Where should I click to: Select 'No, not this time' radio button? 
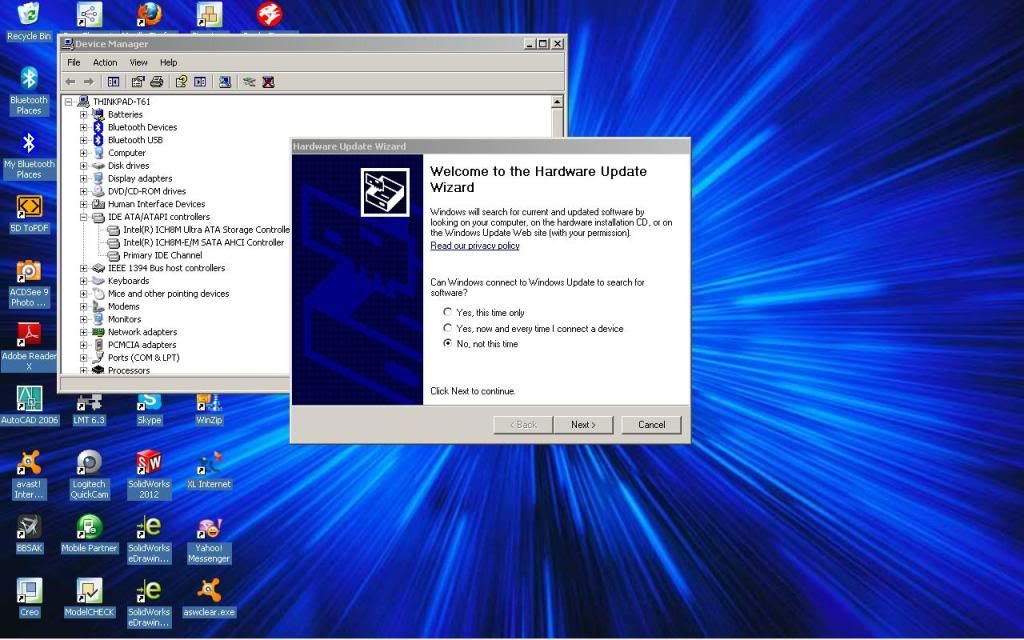pos(448,344)
